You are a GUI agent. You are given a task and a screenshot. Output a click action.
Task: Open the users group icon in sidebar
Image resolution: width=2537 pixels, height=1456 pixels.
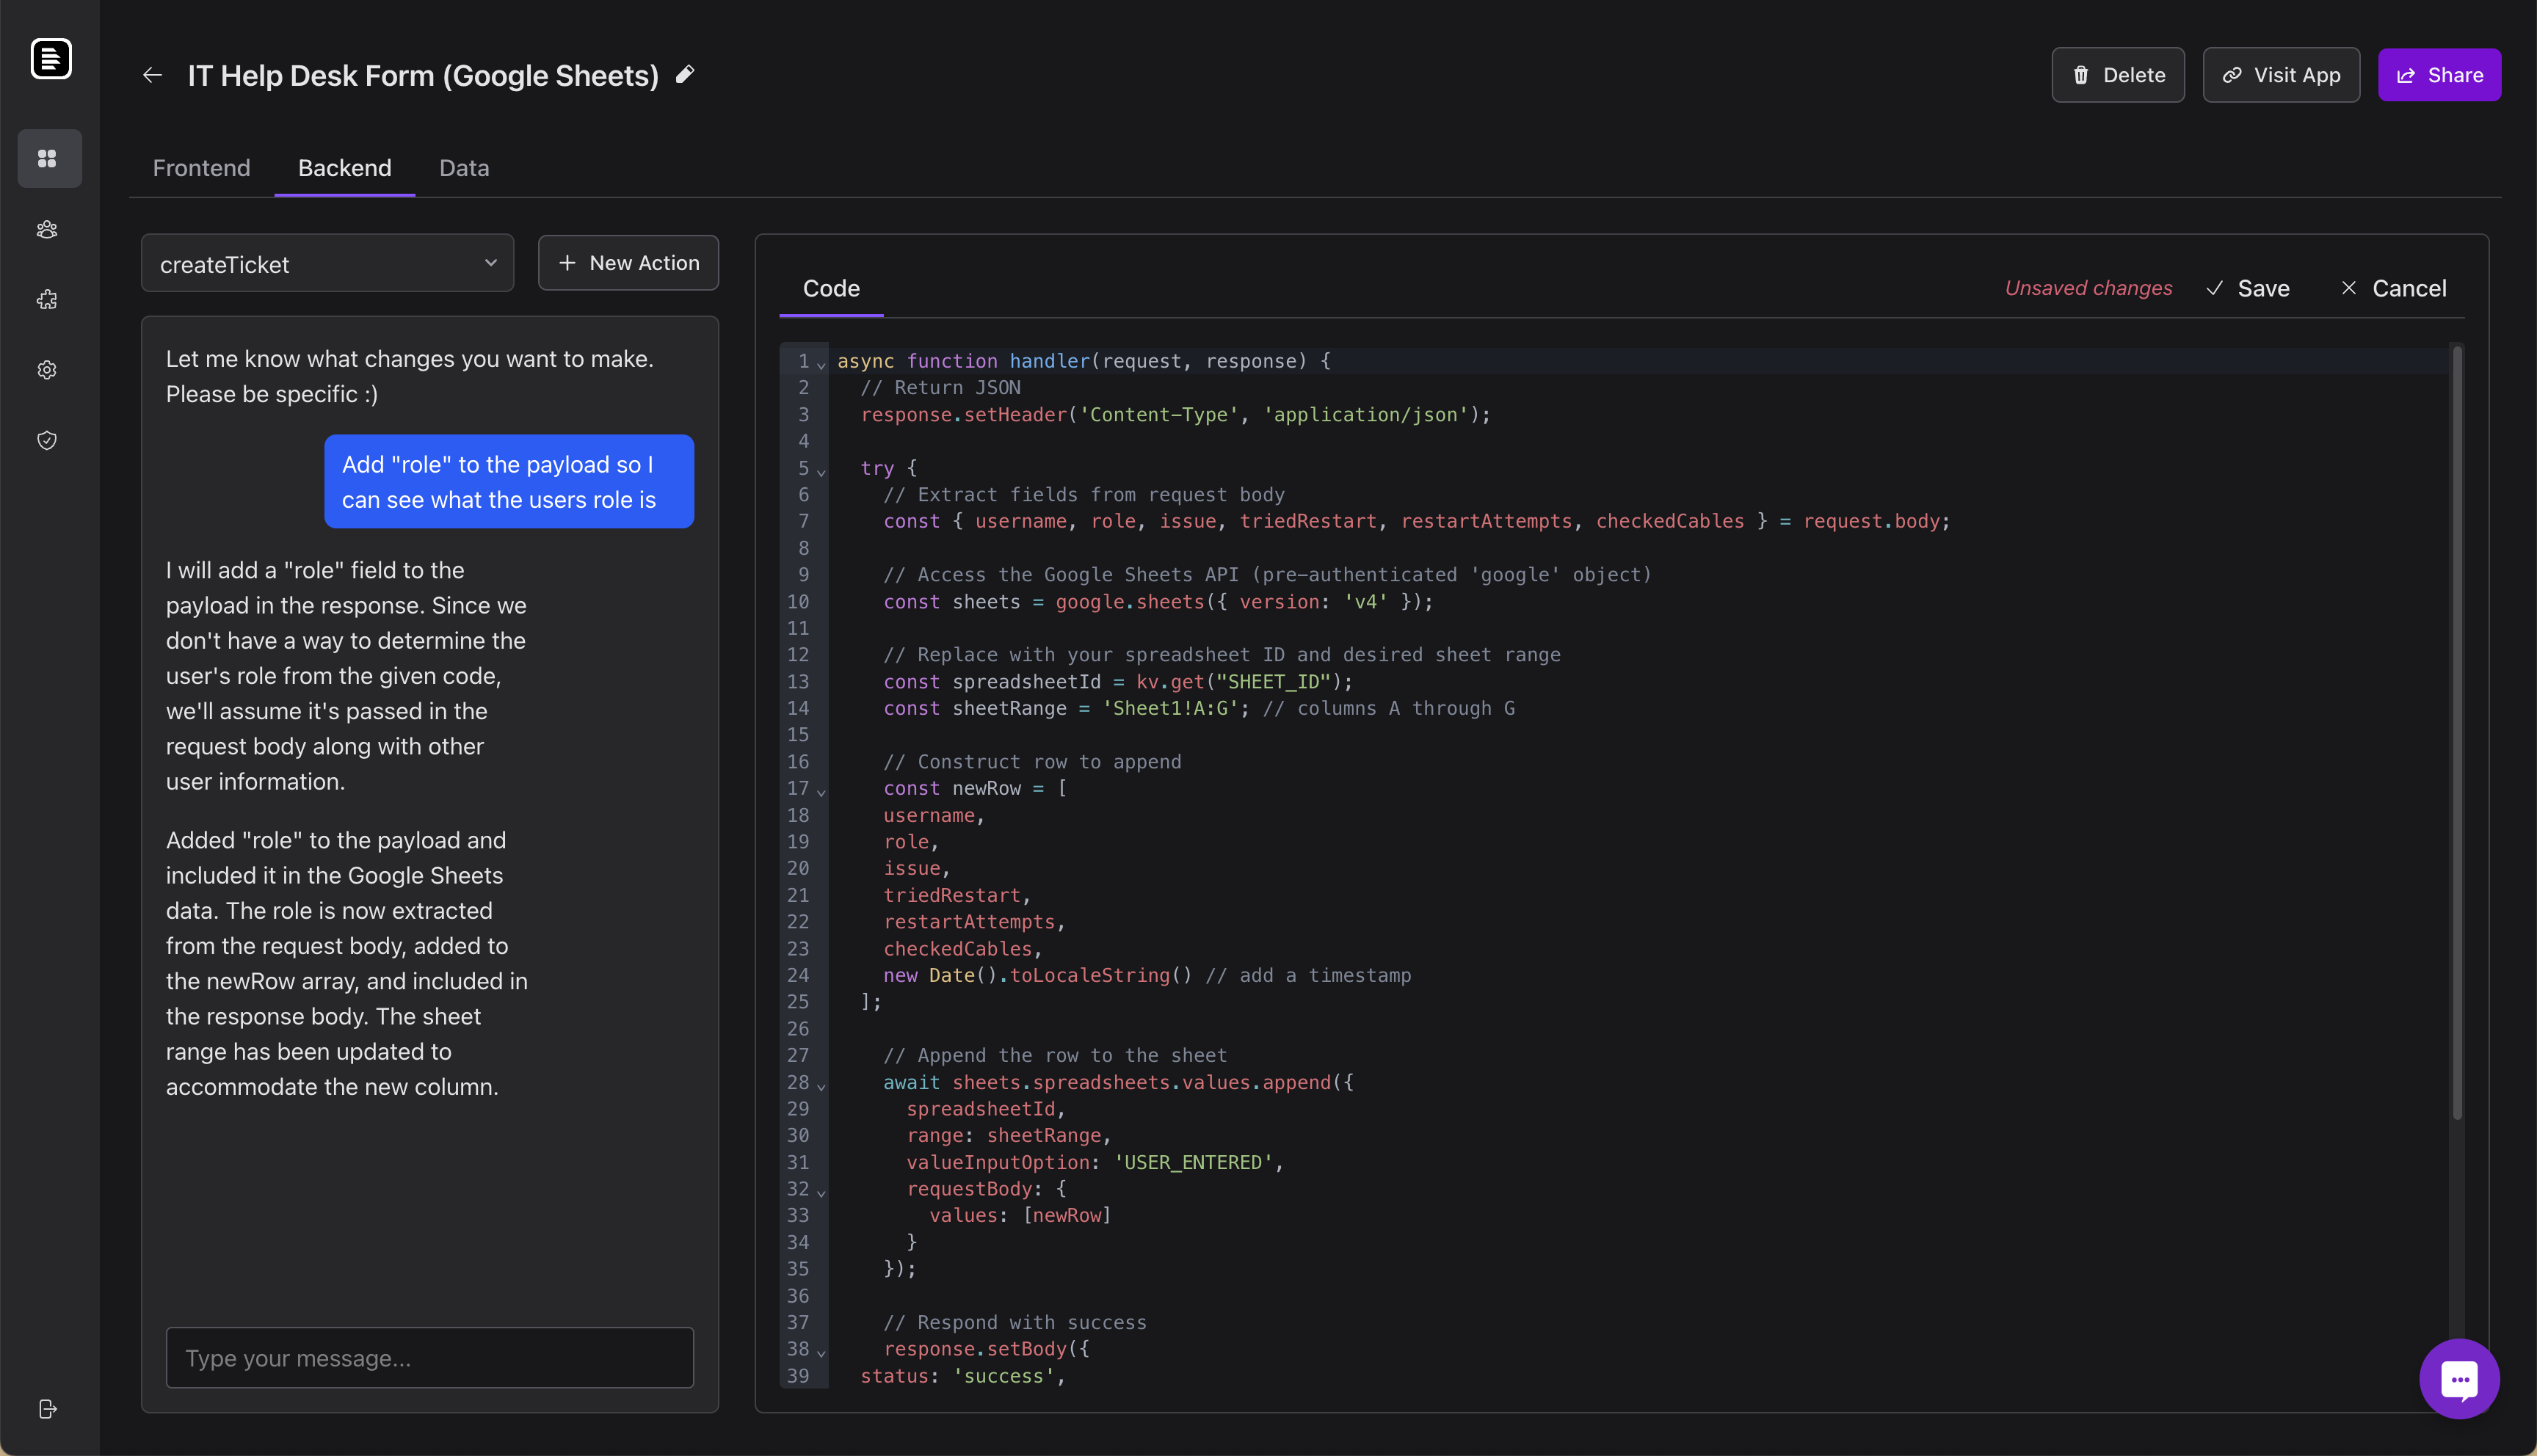pos(47,229)
